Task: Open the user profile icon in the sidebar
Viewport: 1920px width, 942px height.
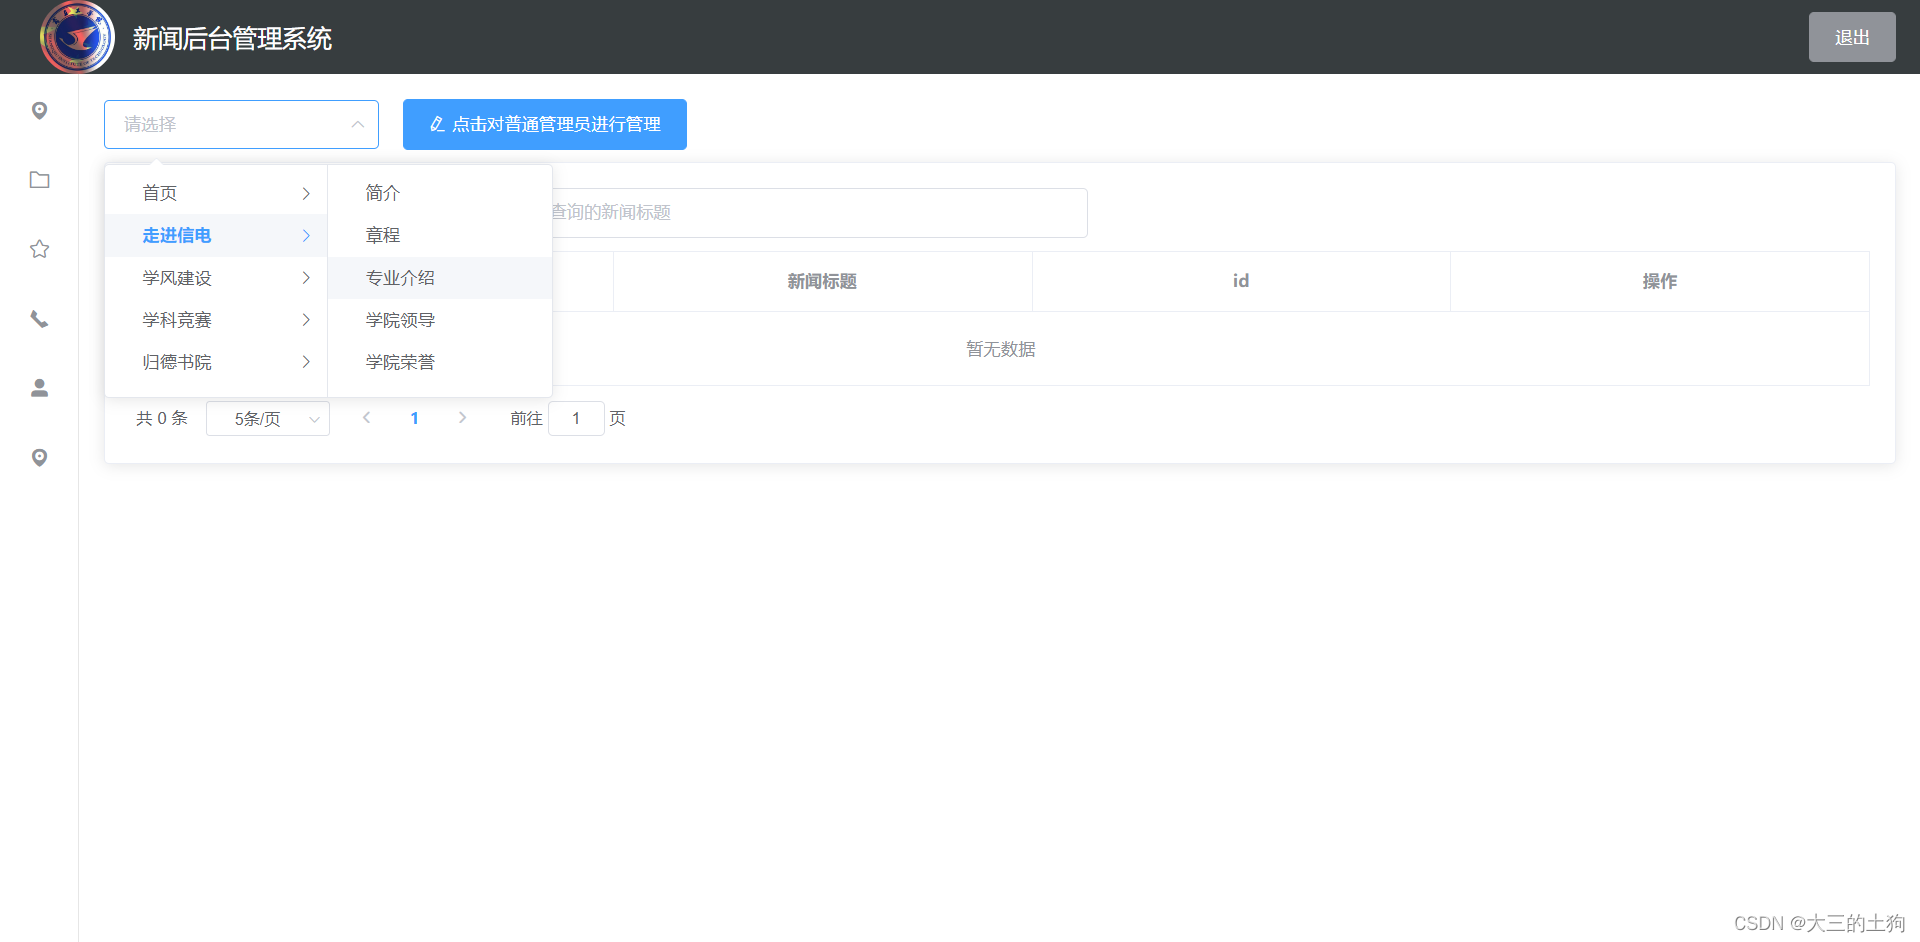Action: pyautogui.click(x=39, y=388)
